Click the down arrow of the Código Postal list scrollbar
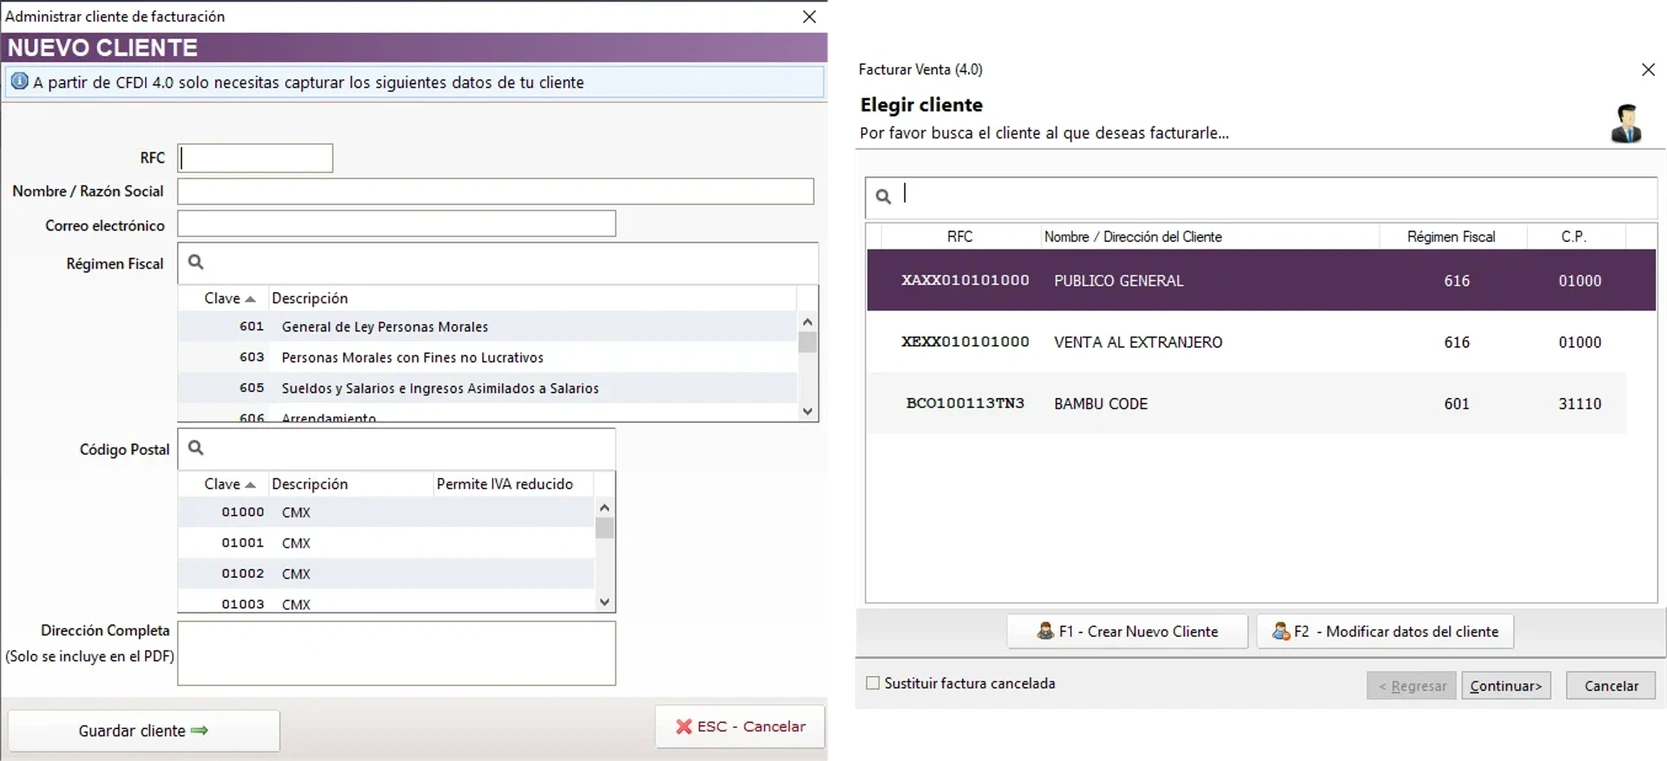1667x761 pixels. 604,602
